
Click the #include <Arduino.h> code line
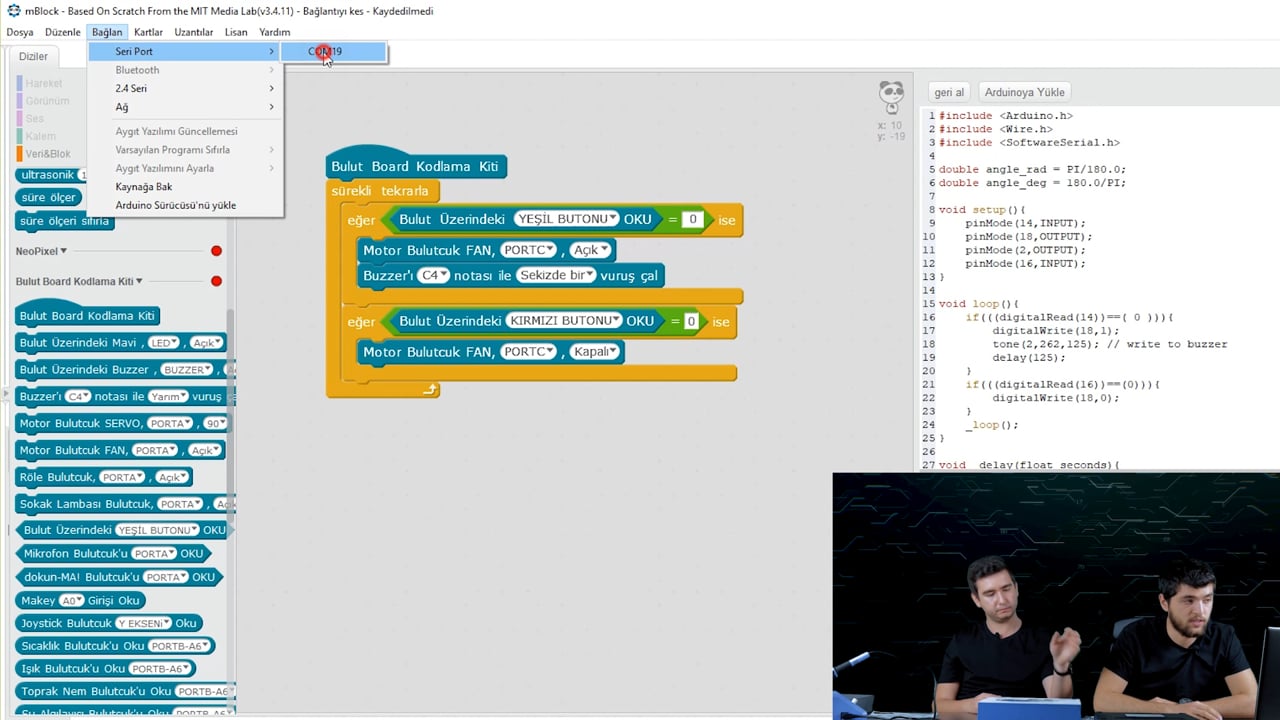click(1005, 116)
